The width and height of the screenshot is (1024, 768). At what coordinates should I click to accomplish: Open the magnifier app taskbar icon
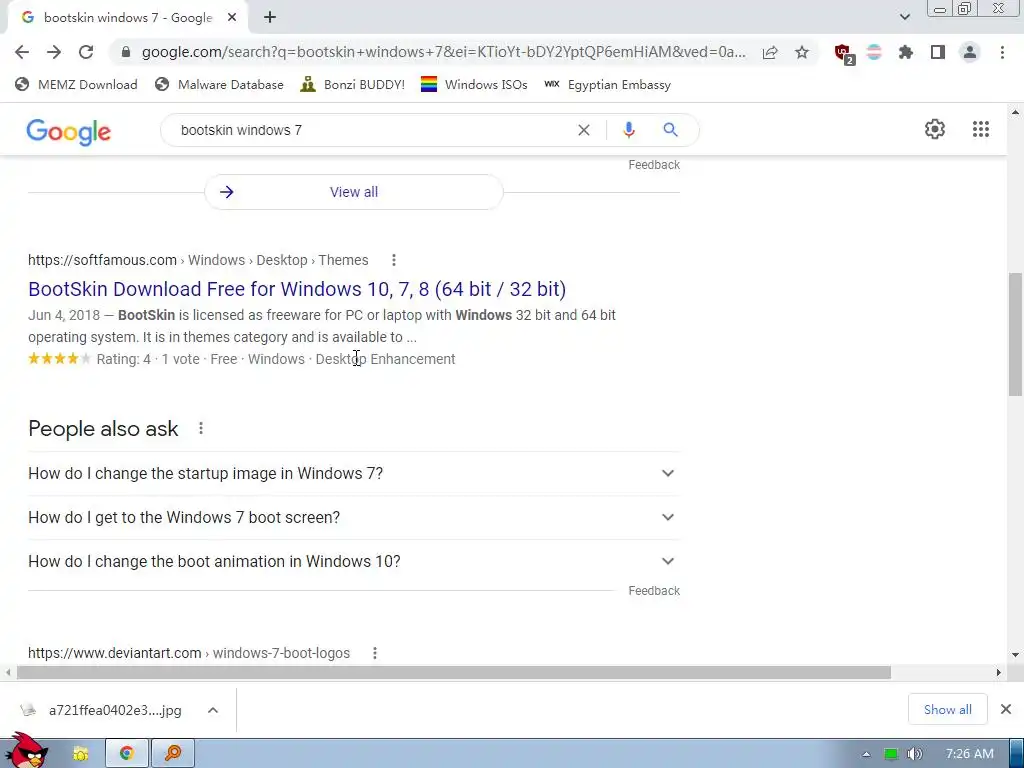pyautogui.click(x=173, y=754)
